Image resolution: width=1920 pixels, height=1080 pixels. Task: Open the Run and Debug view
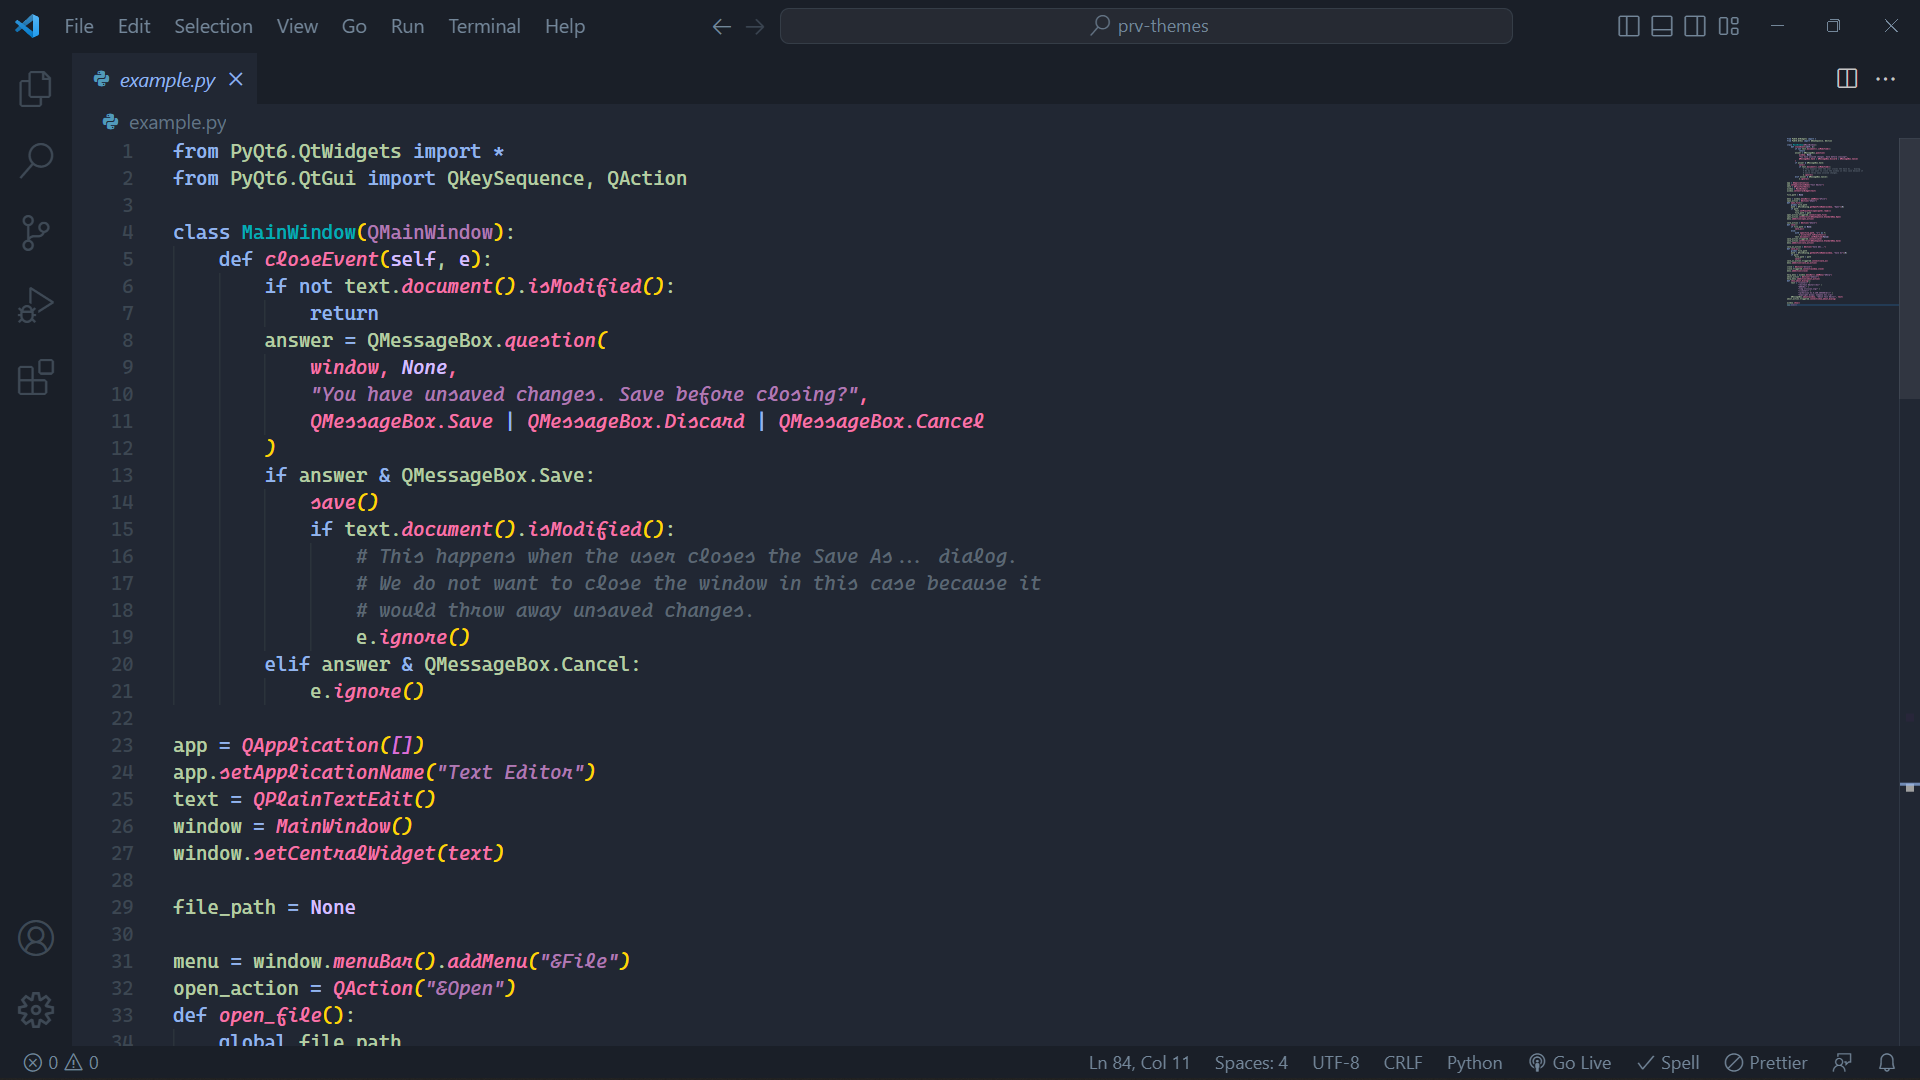(x=36, y=305)
